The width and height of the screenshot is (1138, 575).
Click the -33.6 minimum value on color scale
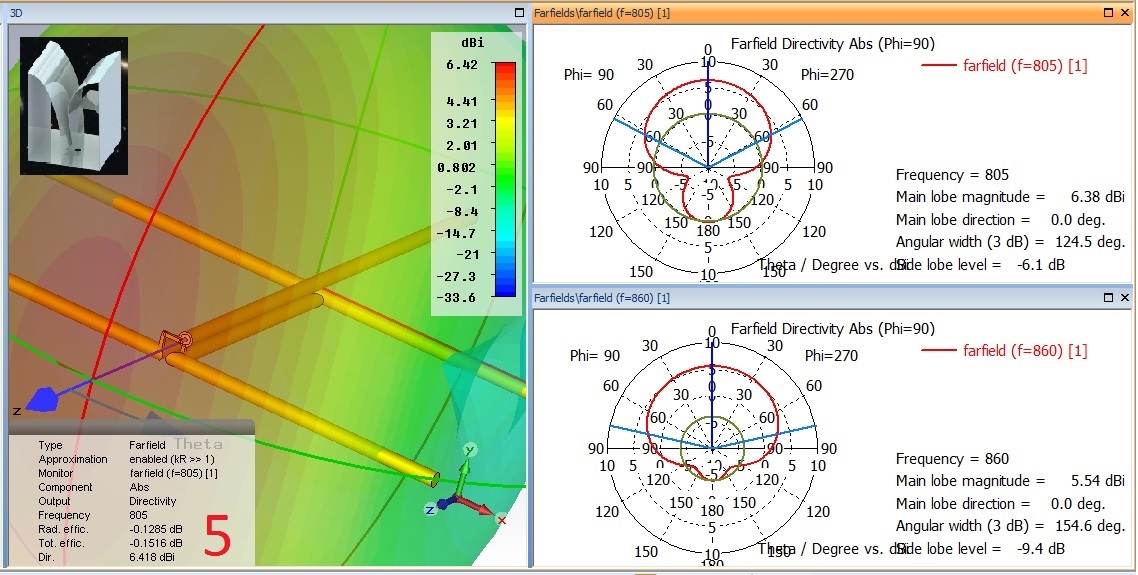point(456,297)
